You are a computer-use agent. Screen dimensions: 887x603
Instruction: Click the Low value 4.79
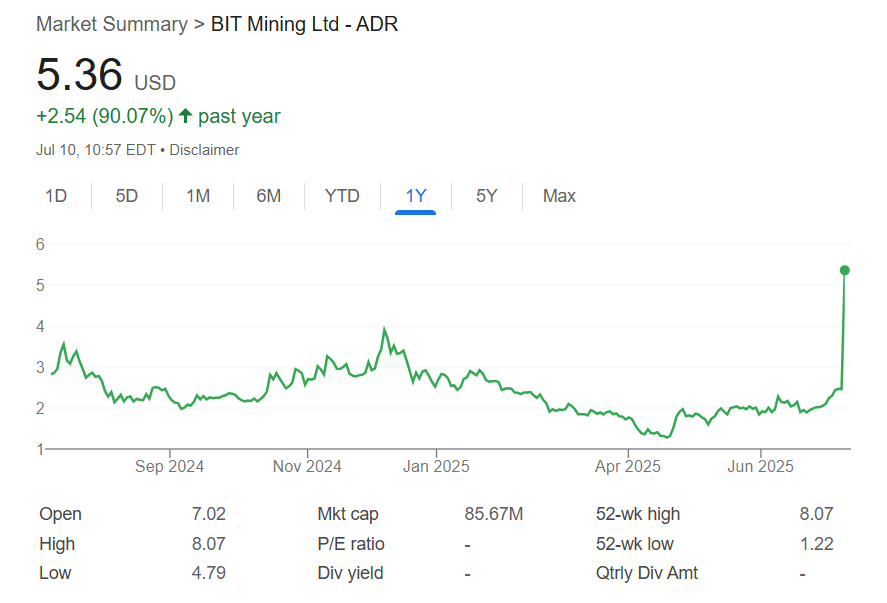click(x=209, y=572)
